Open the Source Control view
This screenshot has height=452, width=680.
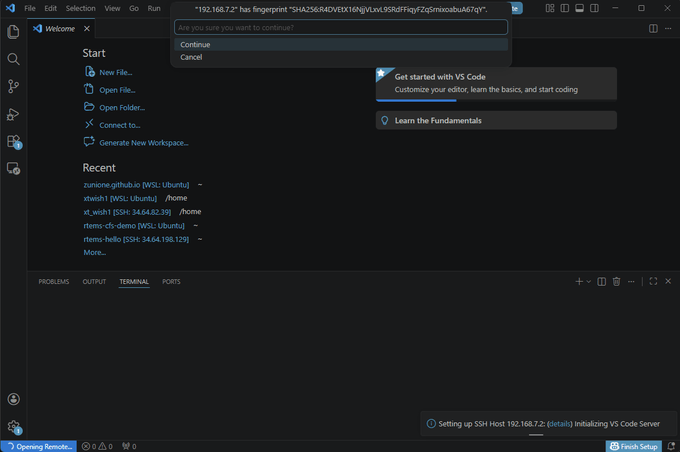point(13,86)
